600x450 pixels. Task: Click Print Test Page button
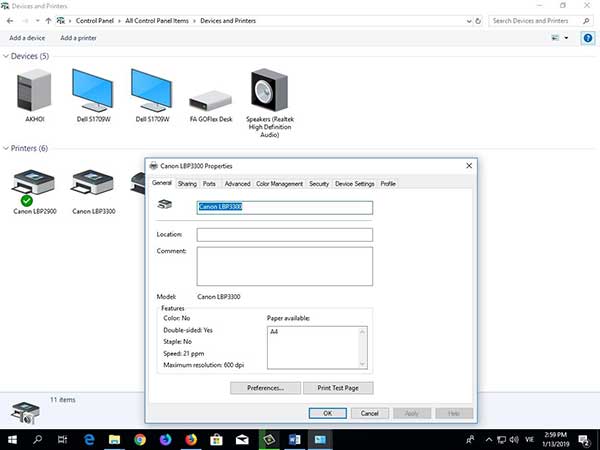pyautogui.click(x=338, y=388)
